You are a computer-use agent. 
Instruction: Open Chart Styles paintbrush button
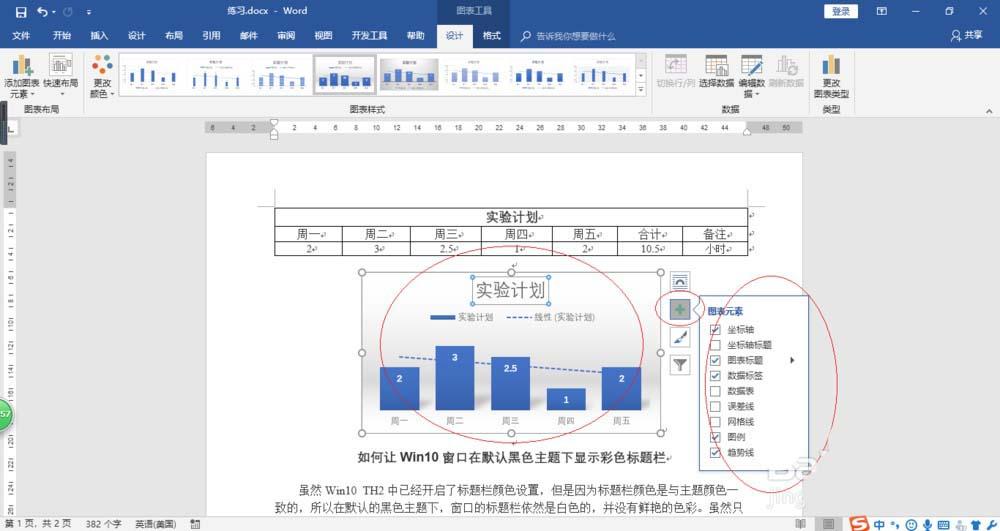pyautogui.click(x=680, y=337)
